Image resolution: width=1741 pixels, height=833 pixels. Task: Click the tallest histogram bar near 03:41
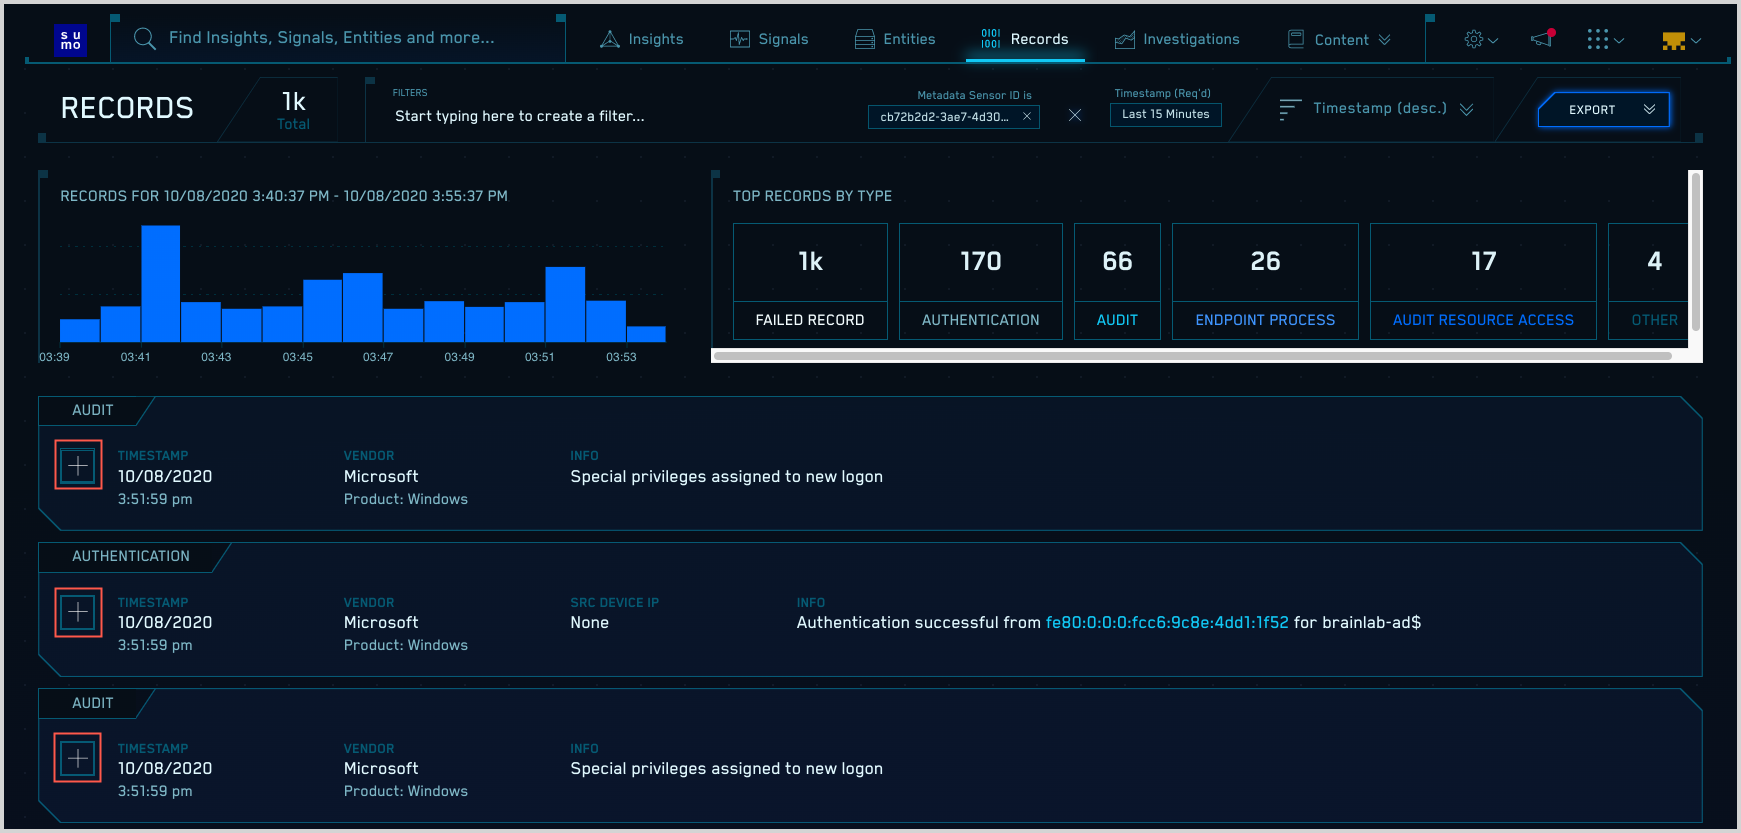pos(160,284)
